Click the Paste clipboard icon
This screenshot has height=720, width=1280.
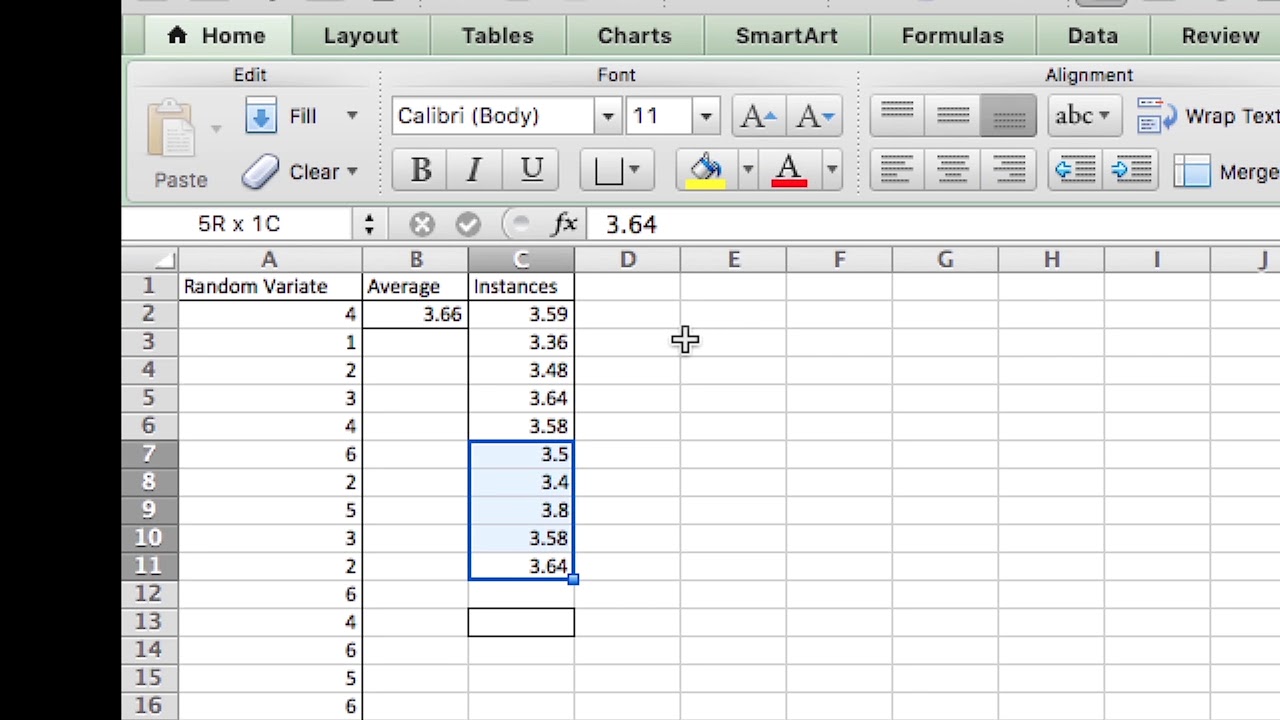[x=174, y=128]
